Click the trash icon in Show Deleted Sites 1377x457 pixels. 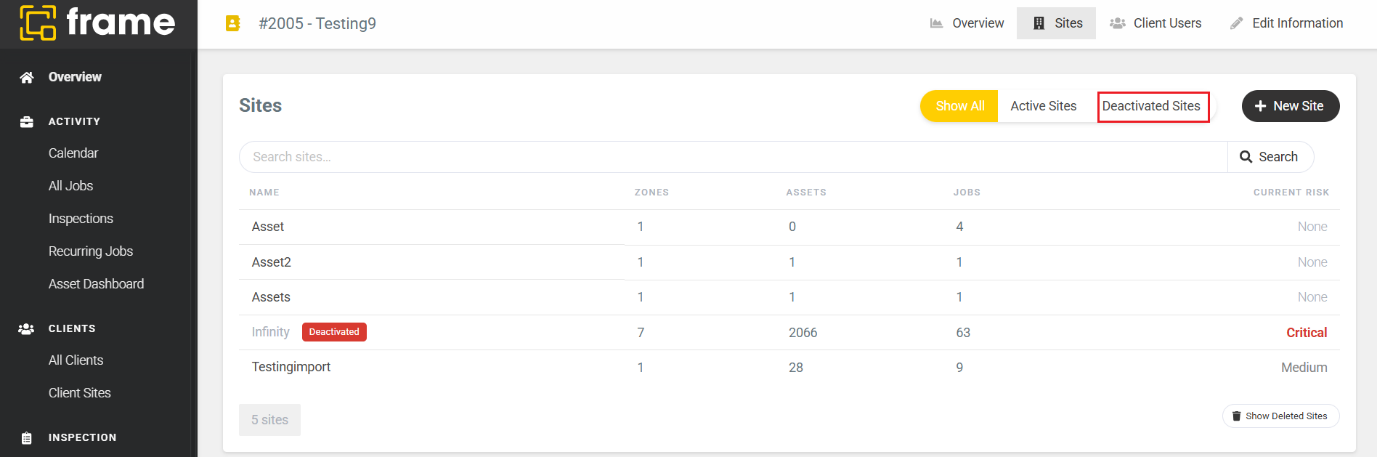click(1236, 416)
